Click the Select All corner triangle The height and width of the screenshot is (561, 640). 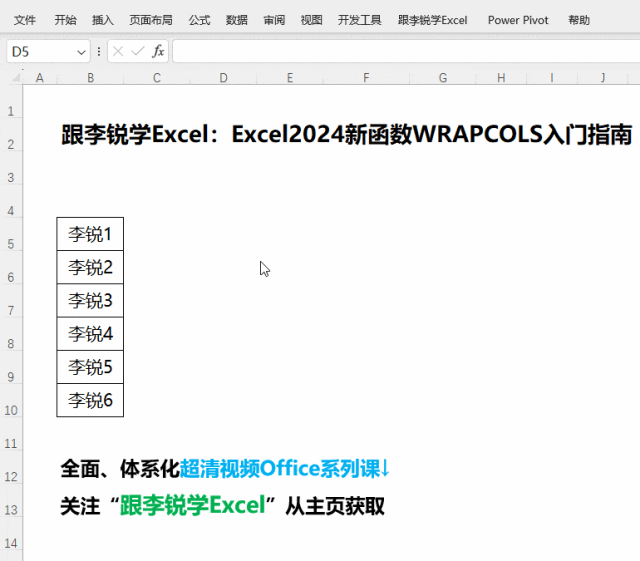pos(16,77)
